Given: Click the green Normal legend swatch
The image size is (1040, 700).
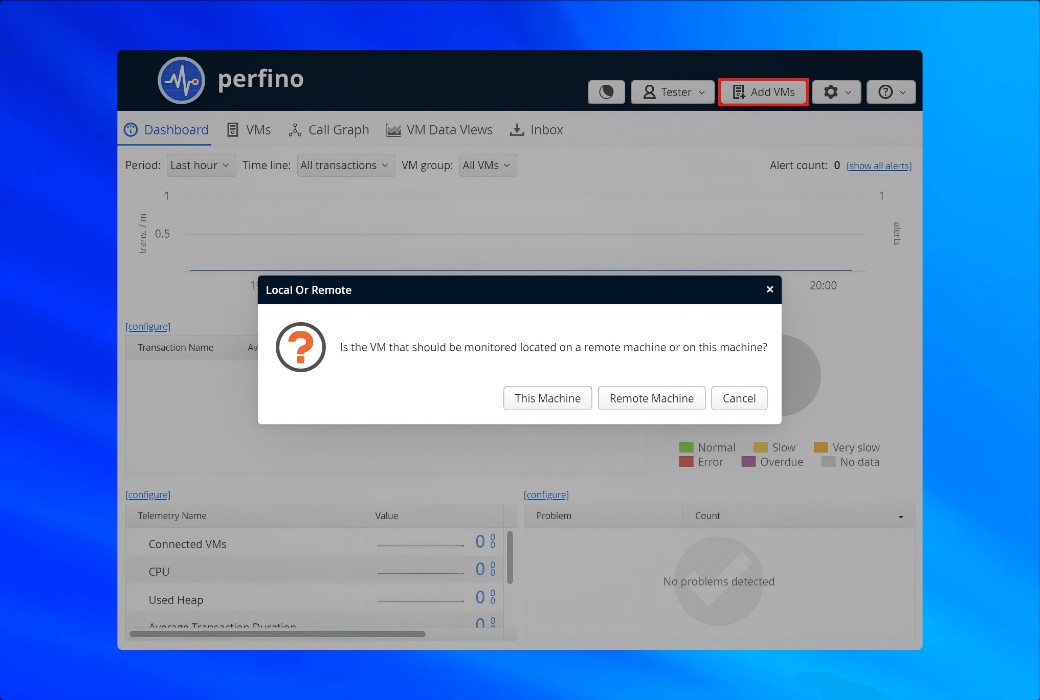Looking at the screenshot, I should [686, 447].
